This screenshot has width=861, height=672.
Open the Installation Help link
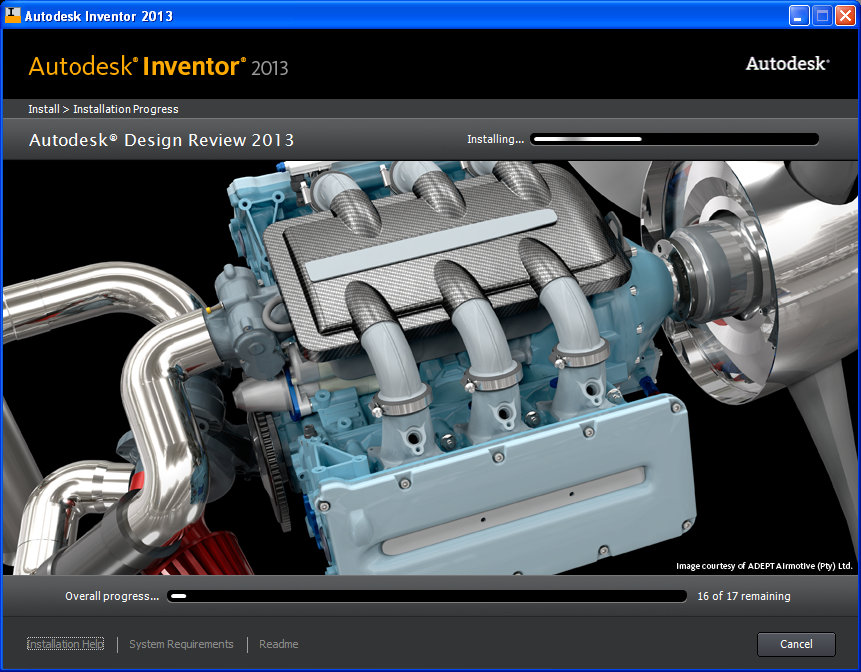(65, 644)
